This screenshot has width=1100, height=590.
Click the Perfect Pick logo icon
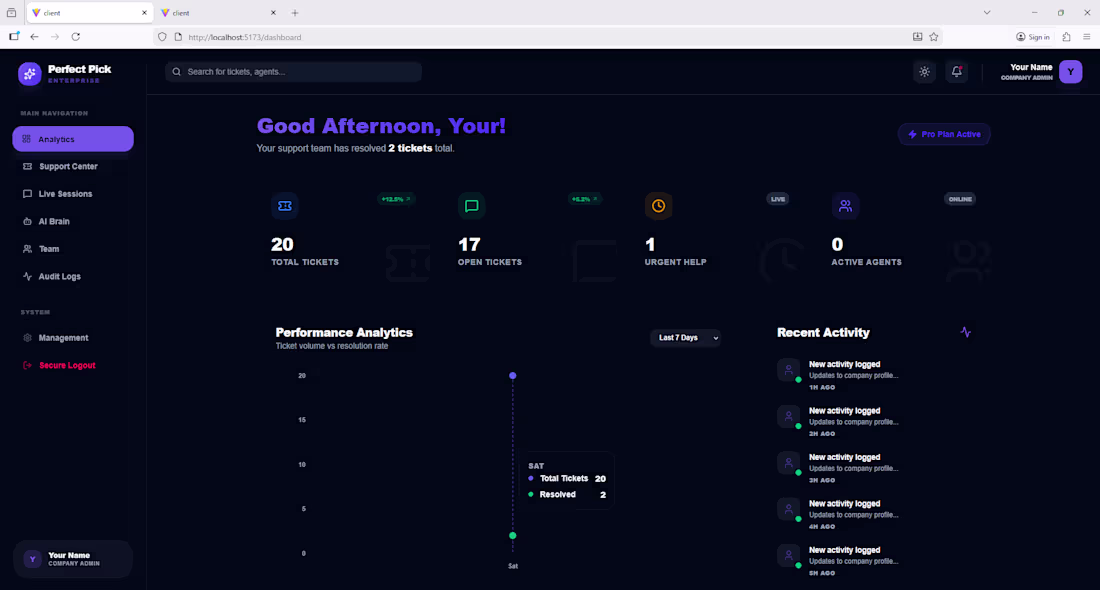29,74
